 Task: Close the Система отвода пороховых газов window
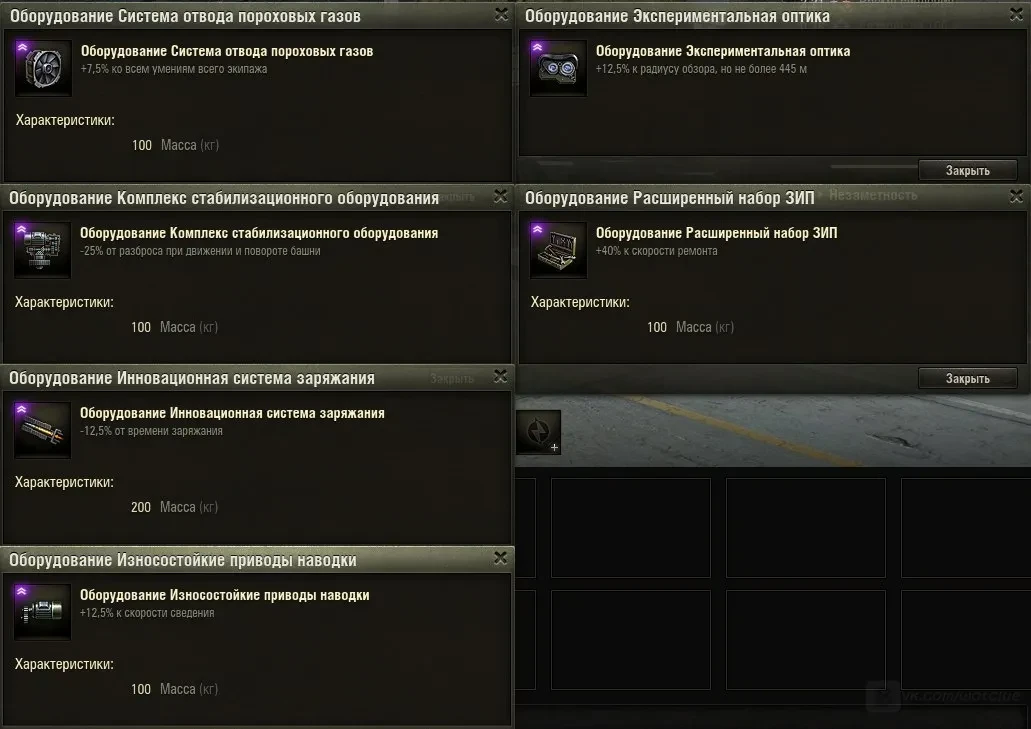click(501, 14)
